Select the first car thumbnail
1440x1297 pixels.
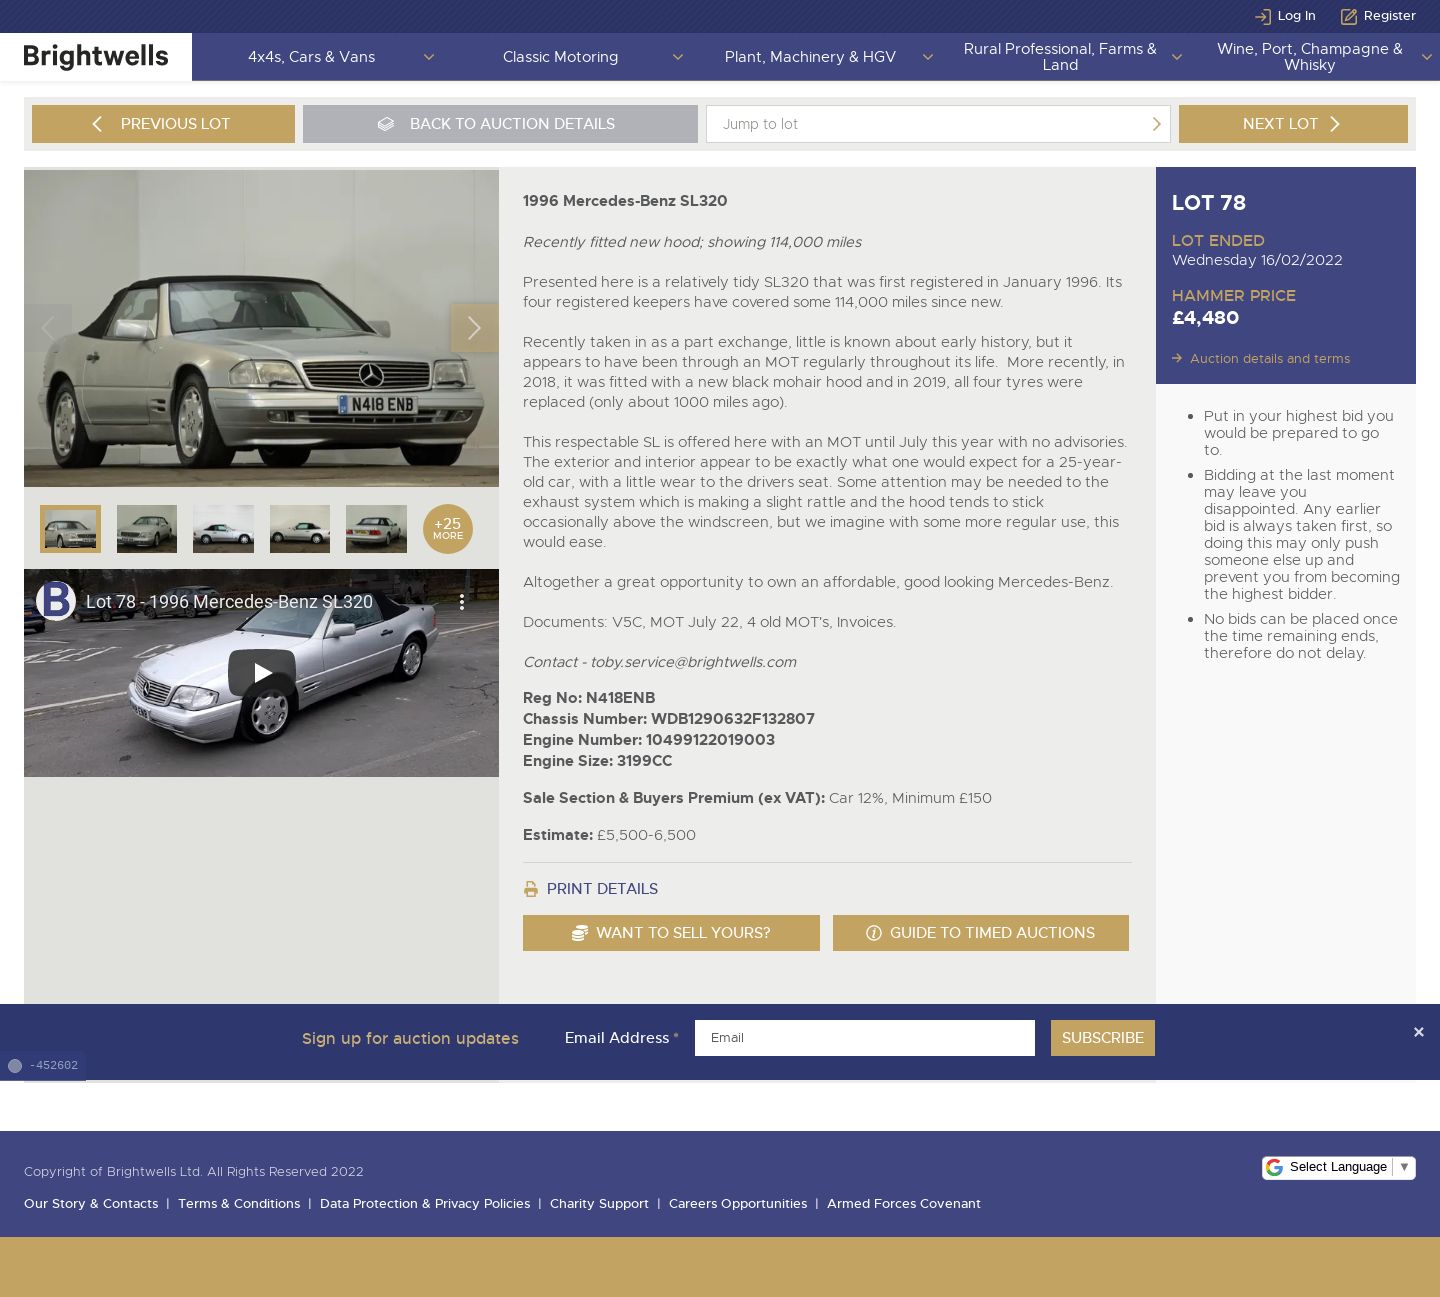pyautogui.click(x=70, y=529)
